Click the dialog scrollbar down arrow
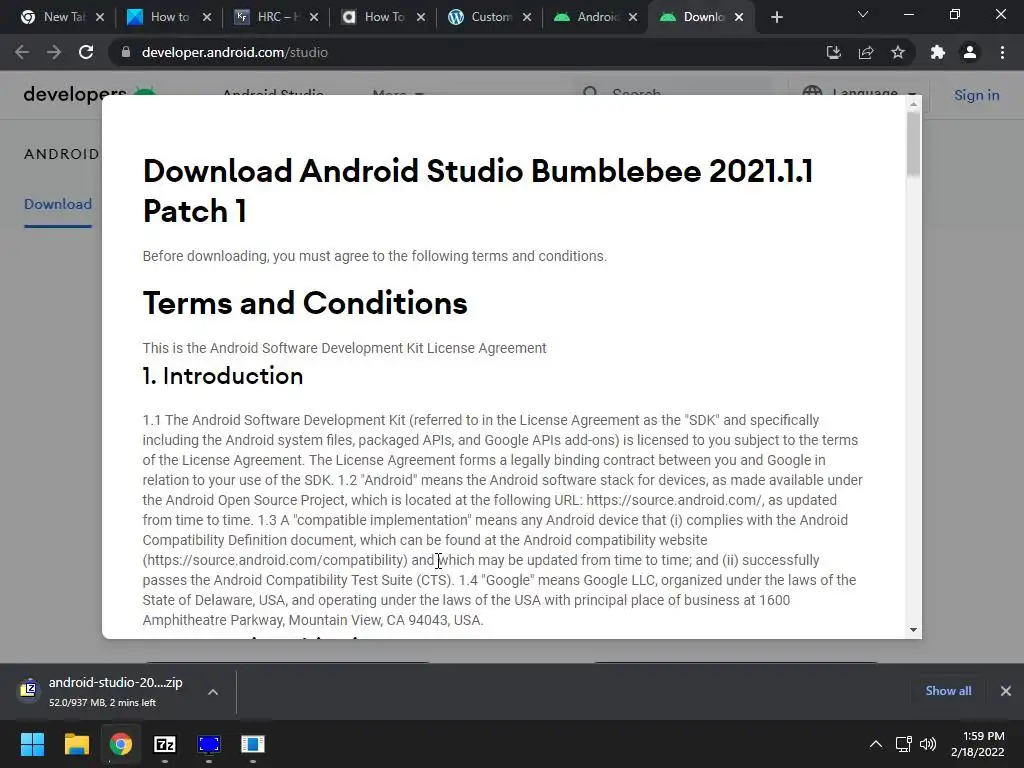The width and height of the screenshot is (1024, 768). [913, 630]
